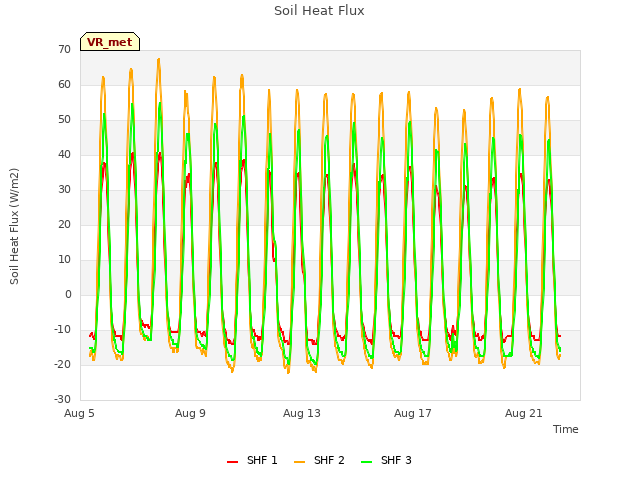Click the 70 y-axis tick label
The width and height of the screenshot is (640, 480).
pyautogui.click(x=64, y=49)
